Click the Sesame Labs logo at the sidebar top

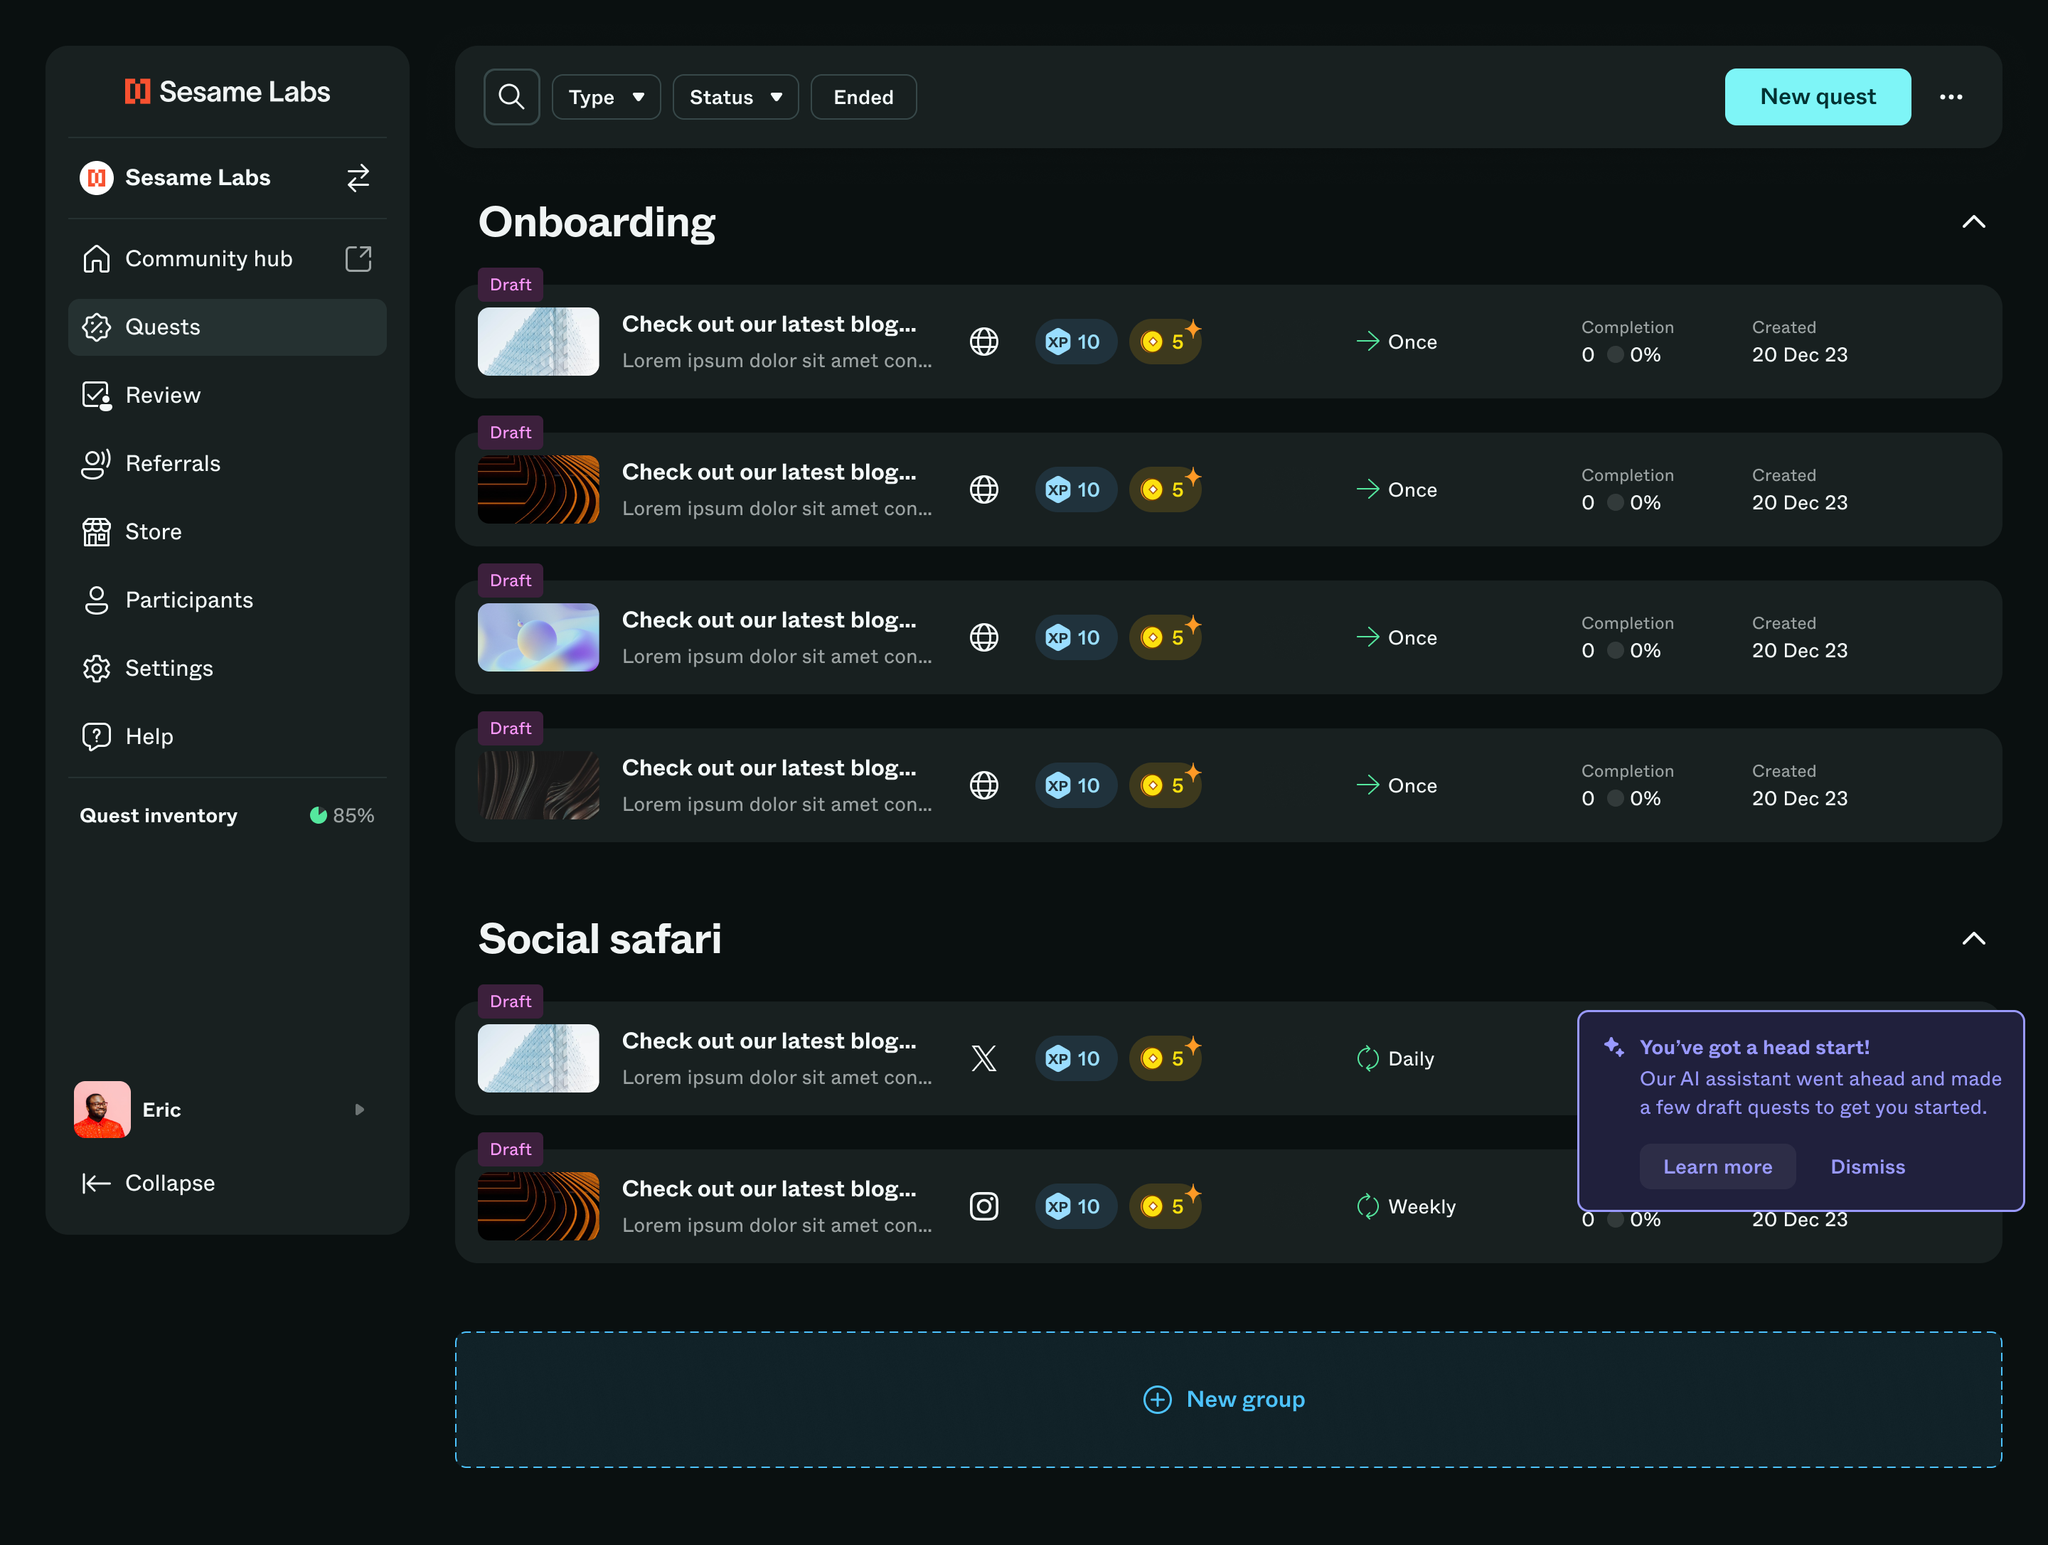pyautogui.click(x=227, y=92)
